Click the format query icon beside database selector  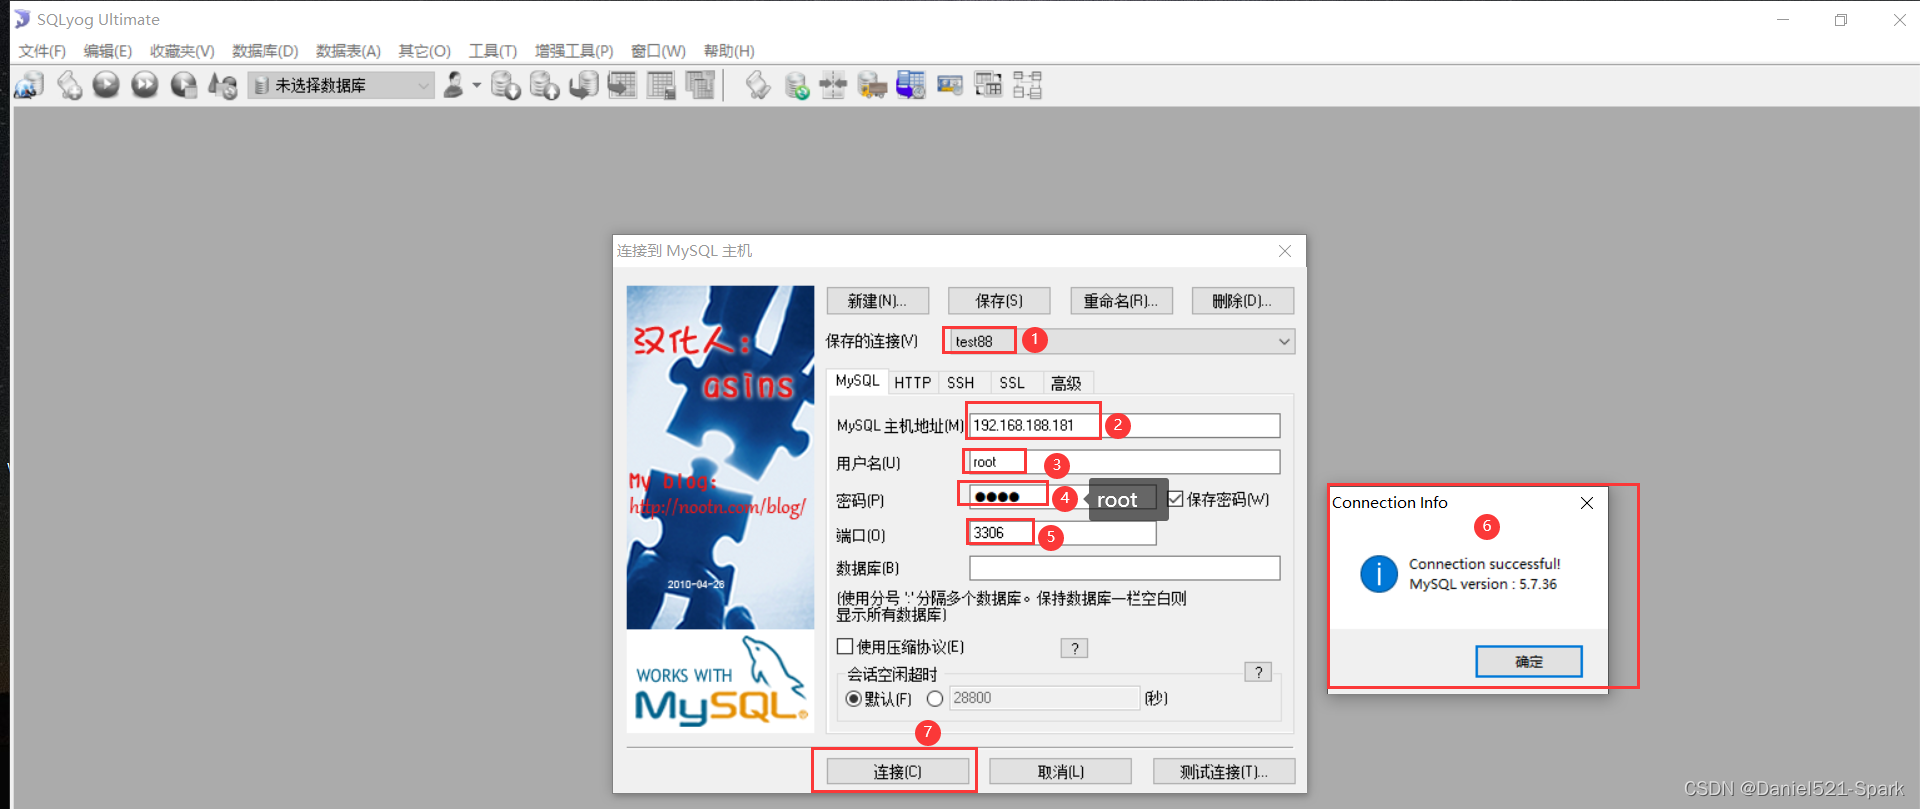(x=222, y=86)
